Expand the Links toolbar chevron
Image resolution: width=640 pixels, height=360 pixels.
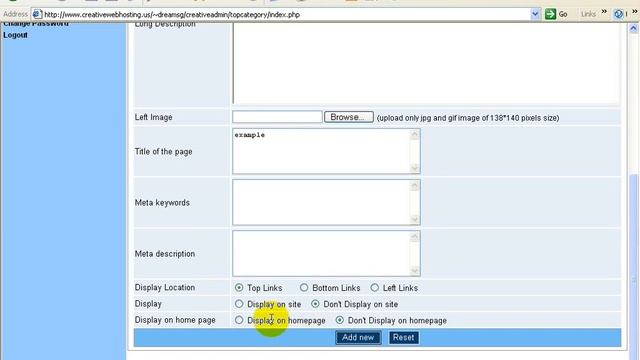pos(604,12)
